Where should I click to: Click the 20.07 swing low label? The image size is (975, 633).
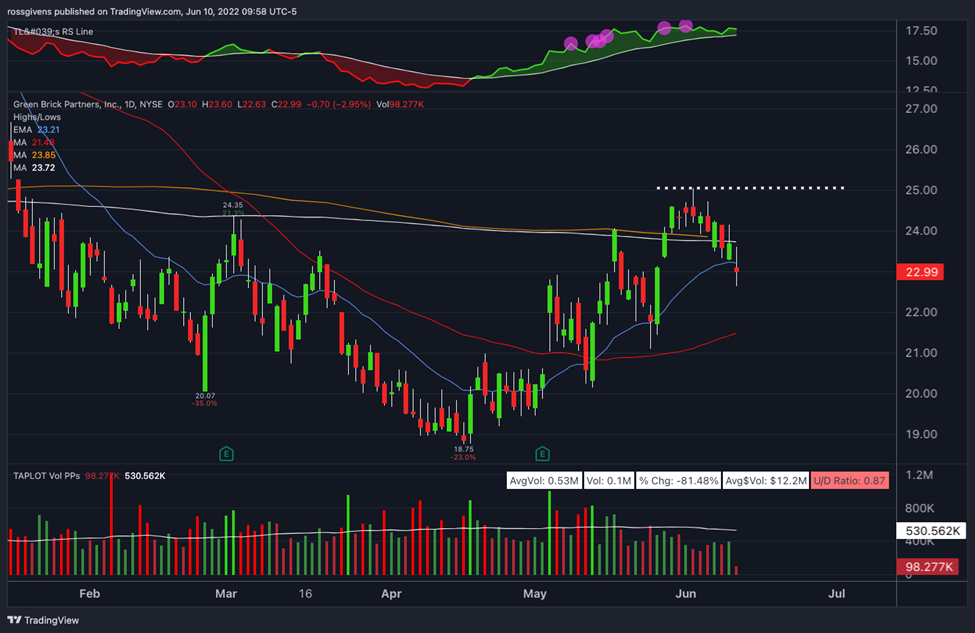click(205, 395)
